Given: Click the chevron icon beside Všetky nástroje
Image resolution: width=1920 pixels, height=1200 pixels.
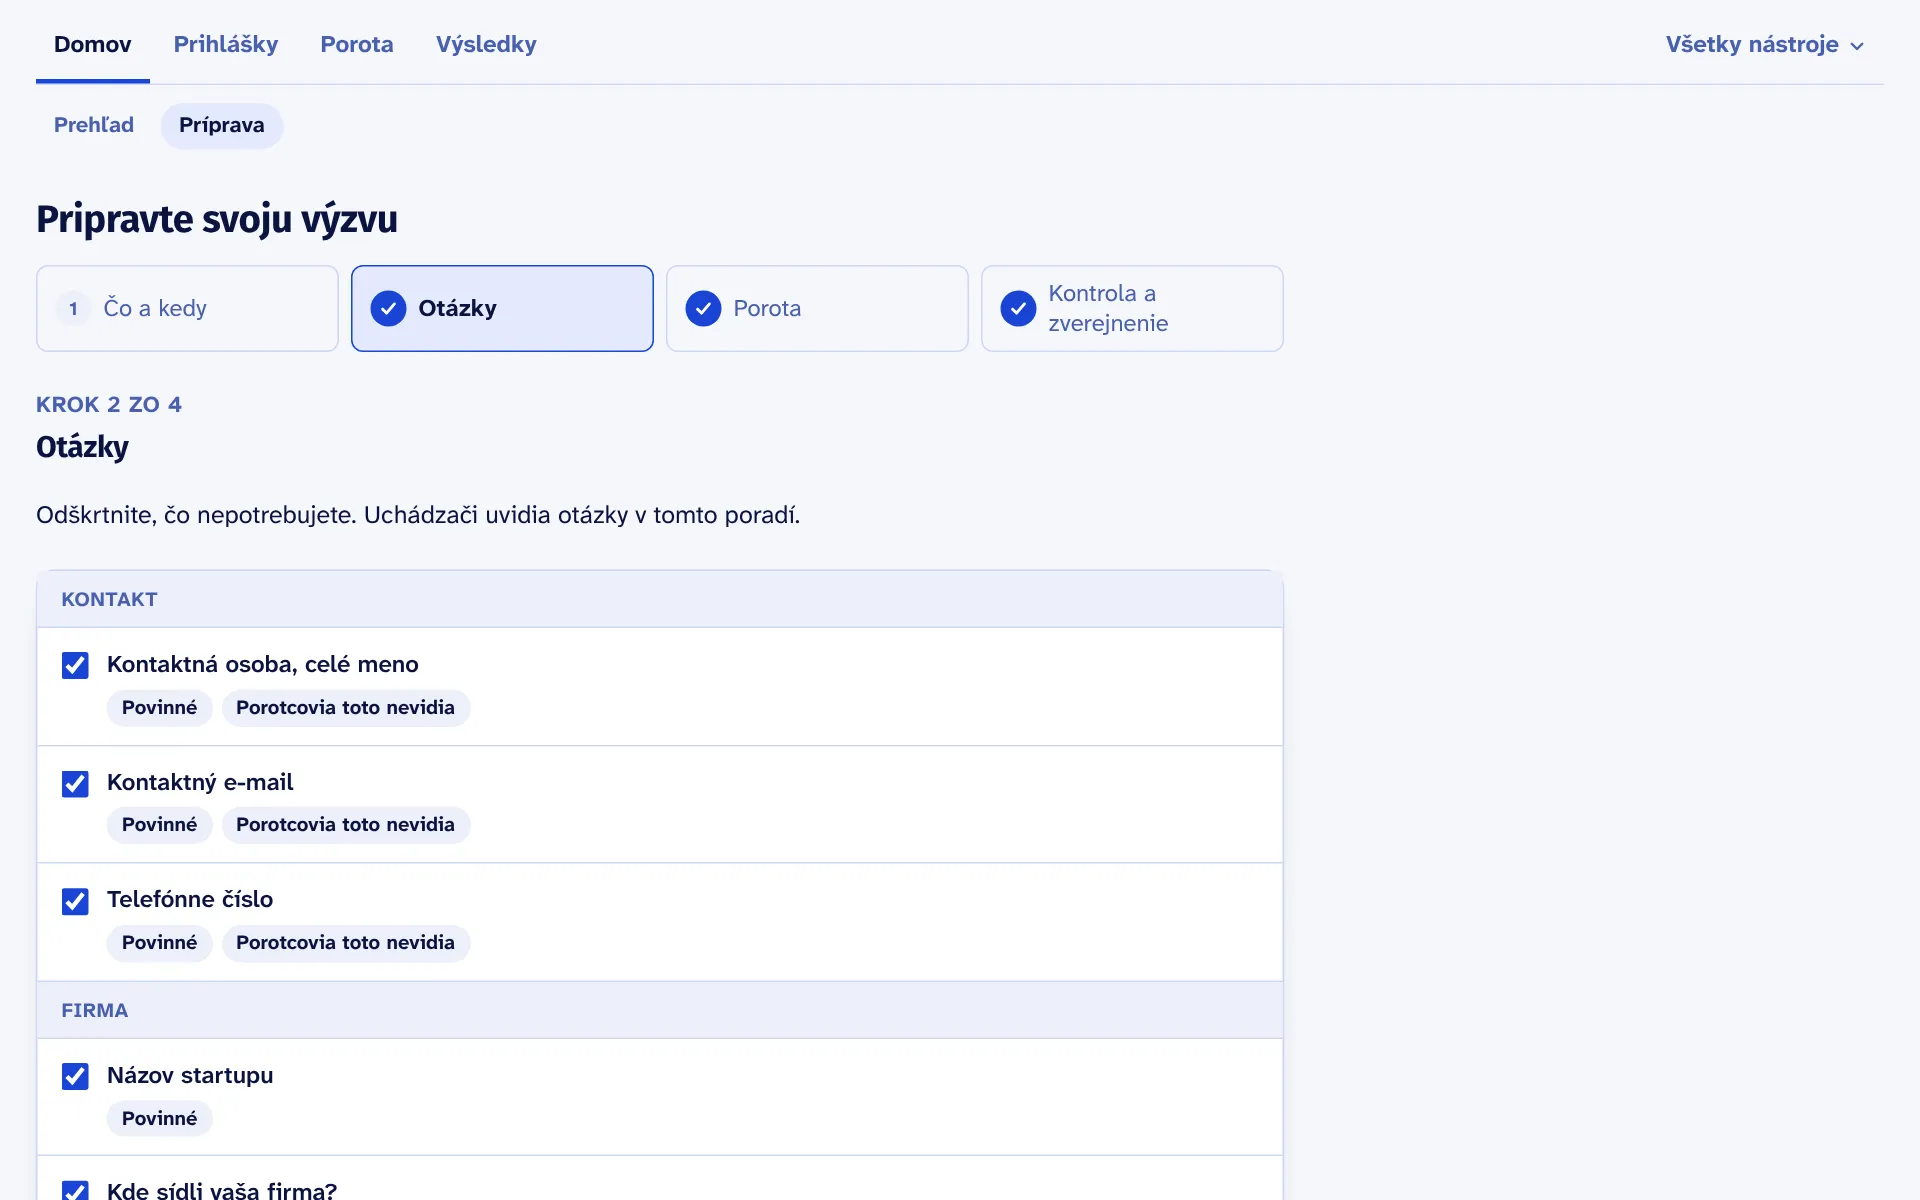Looking at the screenshot, I should (x=1857, y=46).
